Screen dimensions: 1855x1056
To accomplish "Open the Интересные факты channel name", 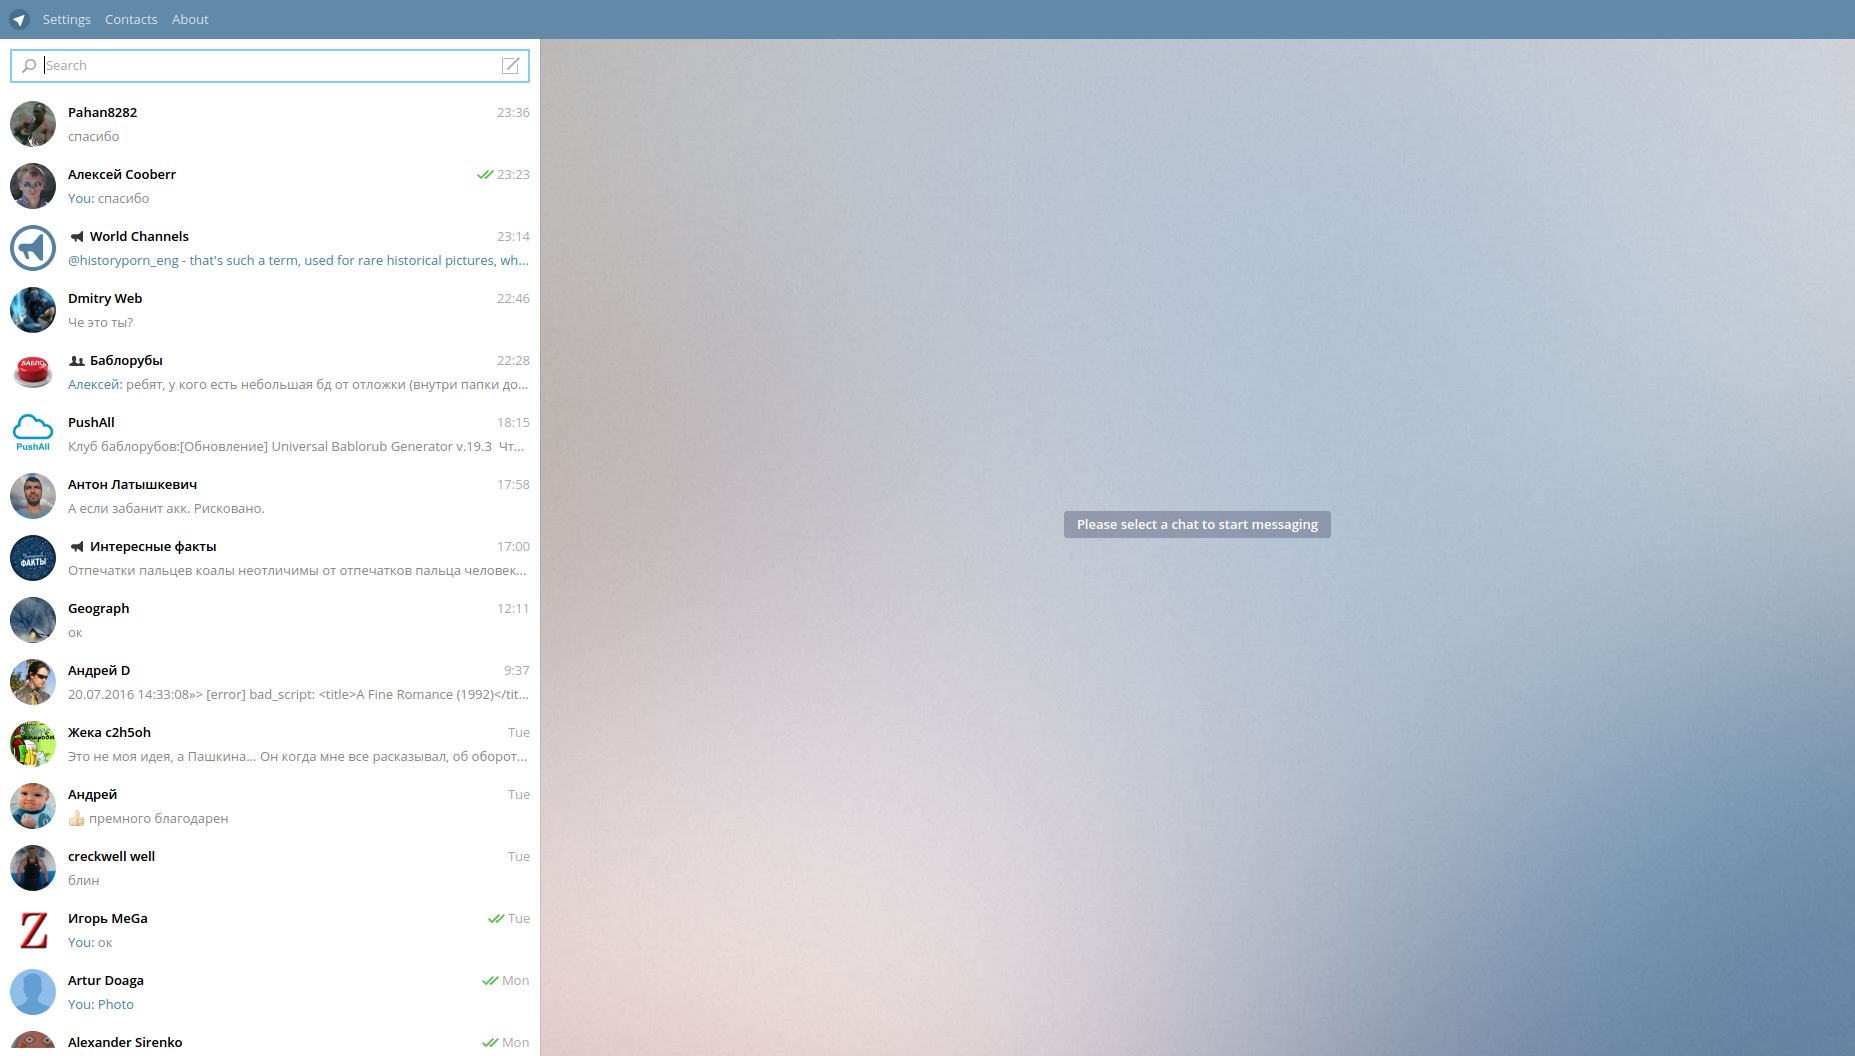I will [x=153, y=547].
